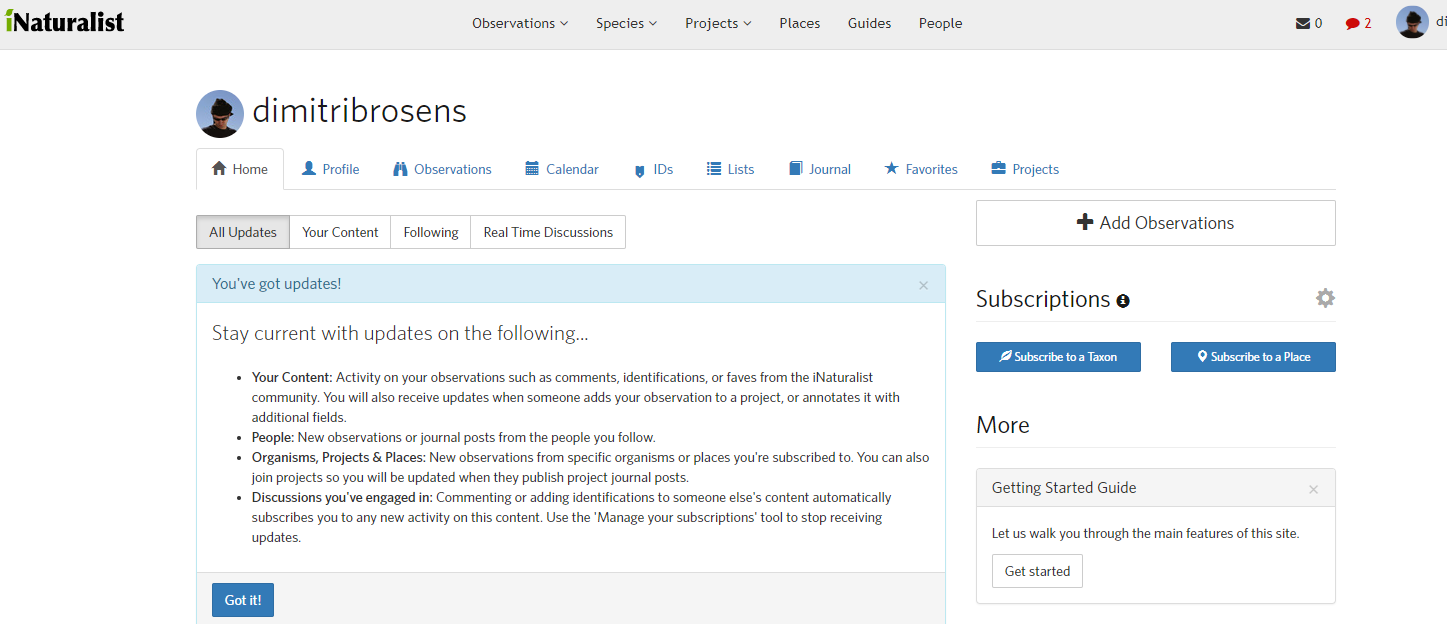Select the Real Time Discussions filter
Viewport: 1447px width, 624px height.
(548, 232)
